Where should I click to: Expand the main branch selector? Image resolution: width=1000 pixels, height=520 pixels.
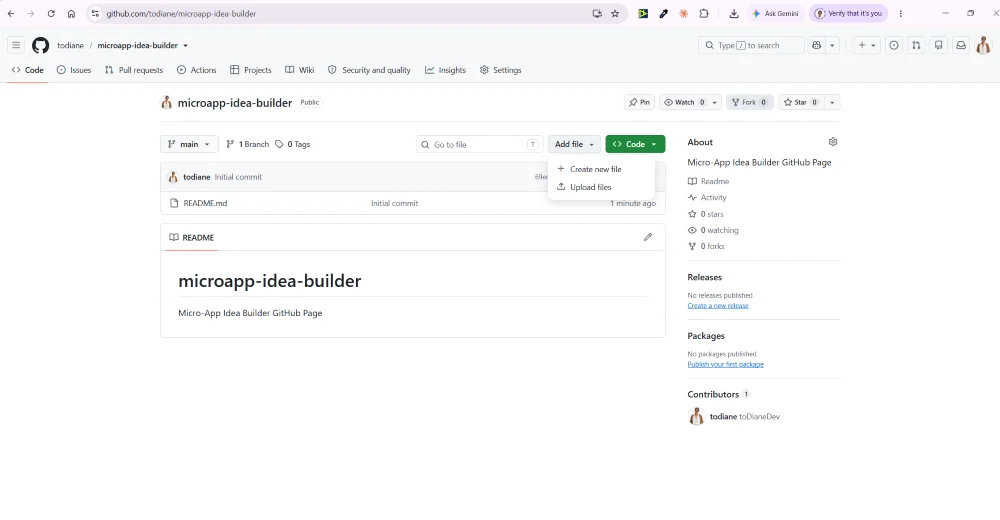[x=189, y=144]
